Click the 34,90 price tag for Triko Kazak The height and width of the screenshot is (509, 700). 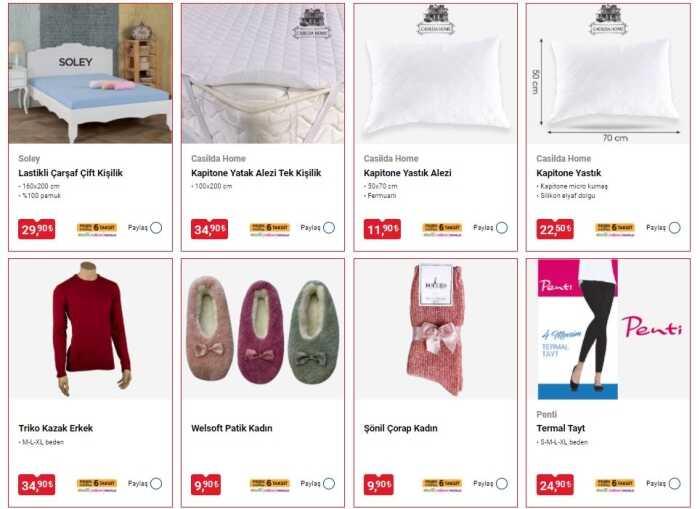(x=37, y=485)
